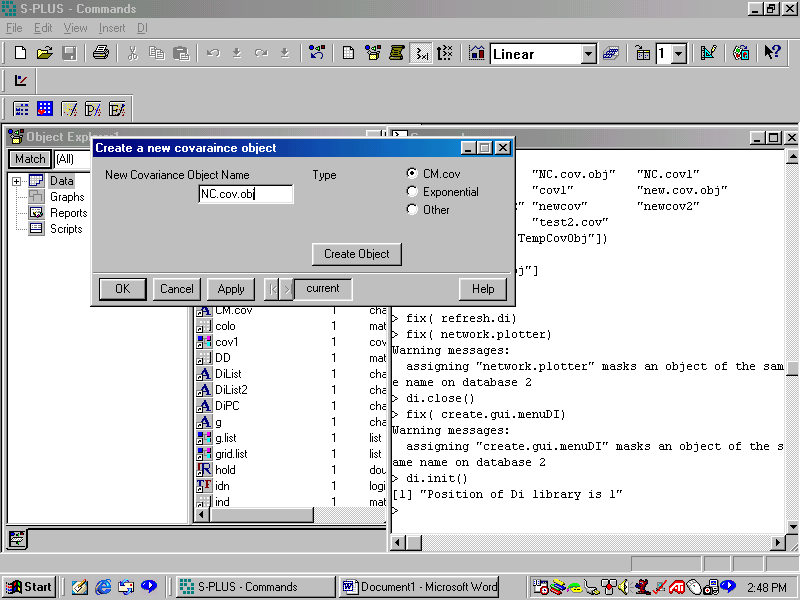
Task: Click the New Covariance Object Name field
Action: click(x=246, y=194)
